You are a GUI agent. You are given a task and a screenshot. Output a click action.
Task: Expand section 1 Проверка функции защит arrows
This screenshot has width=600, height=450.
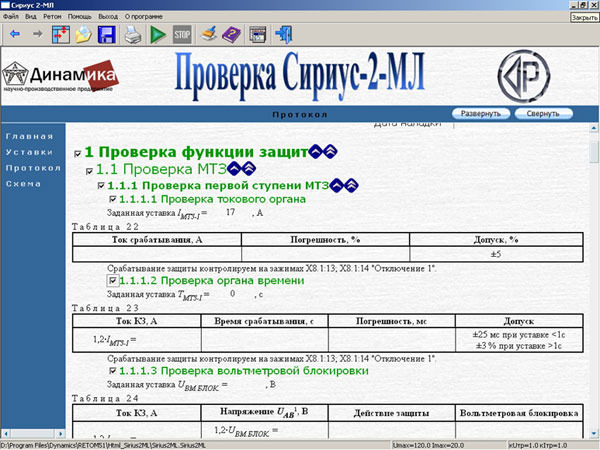tap(329, 151)
